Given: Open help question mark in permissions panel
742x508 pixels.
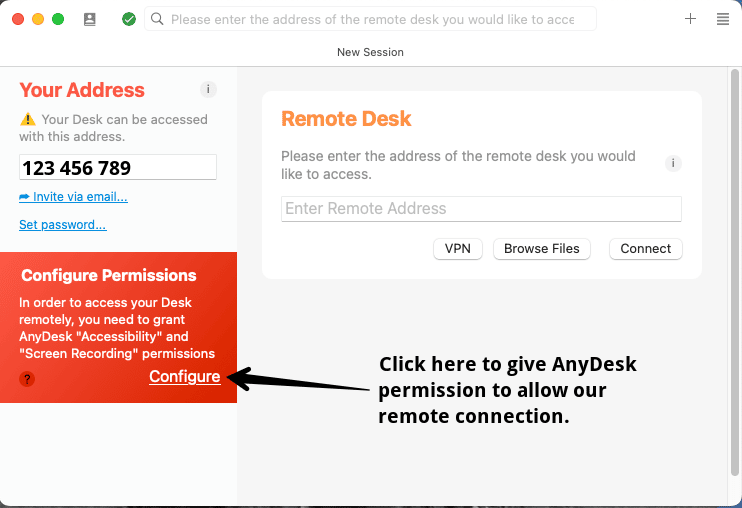Looking at the screenshot, I should coord(27,379).
